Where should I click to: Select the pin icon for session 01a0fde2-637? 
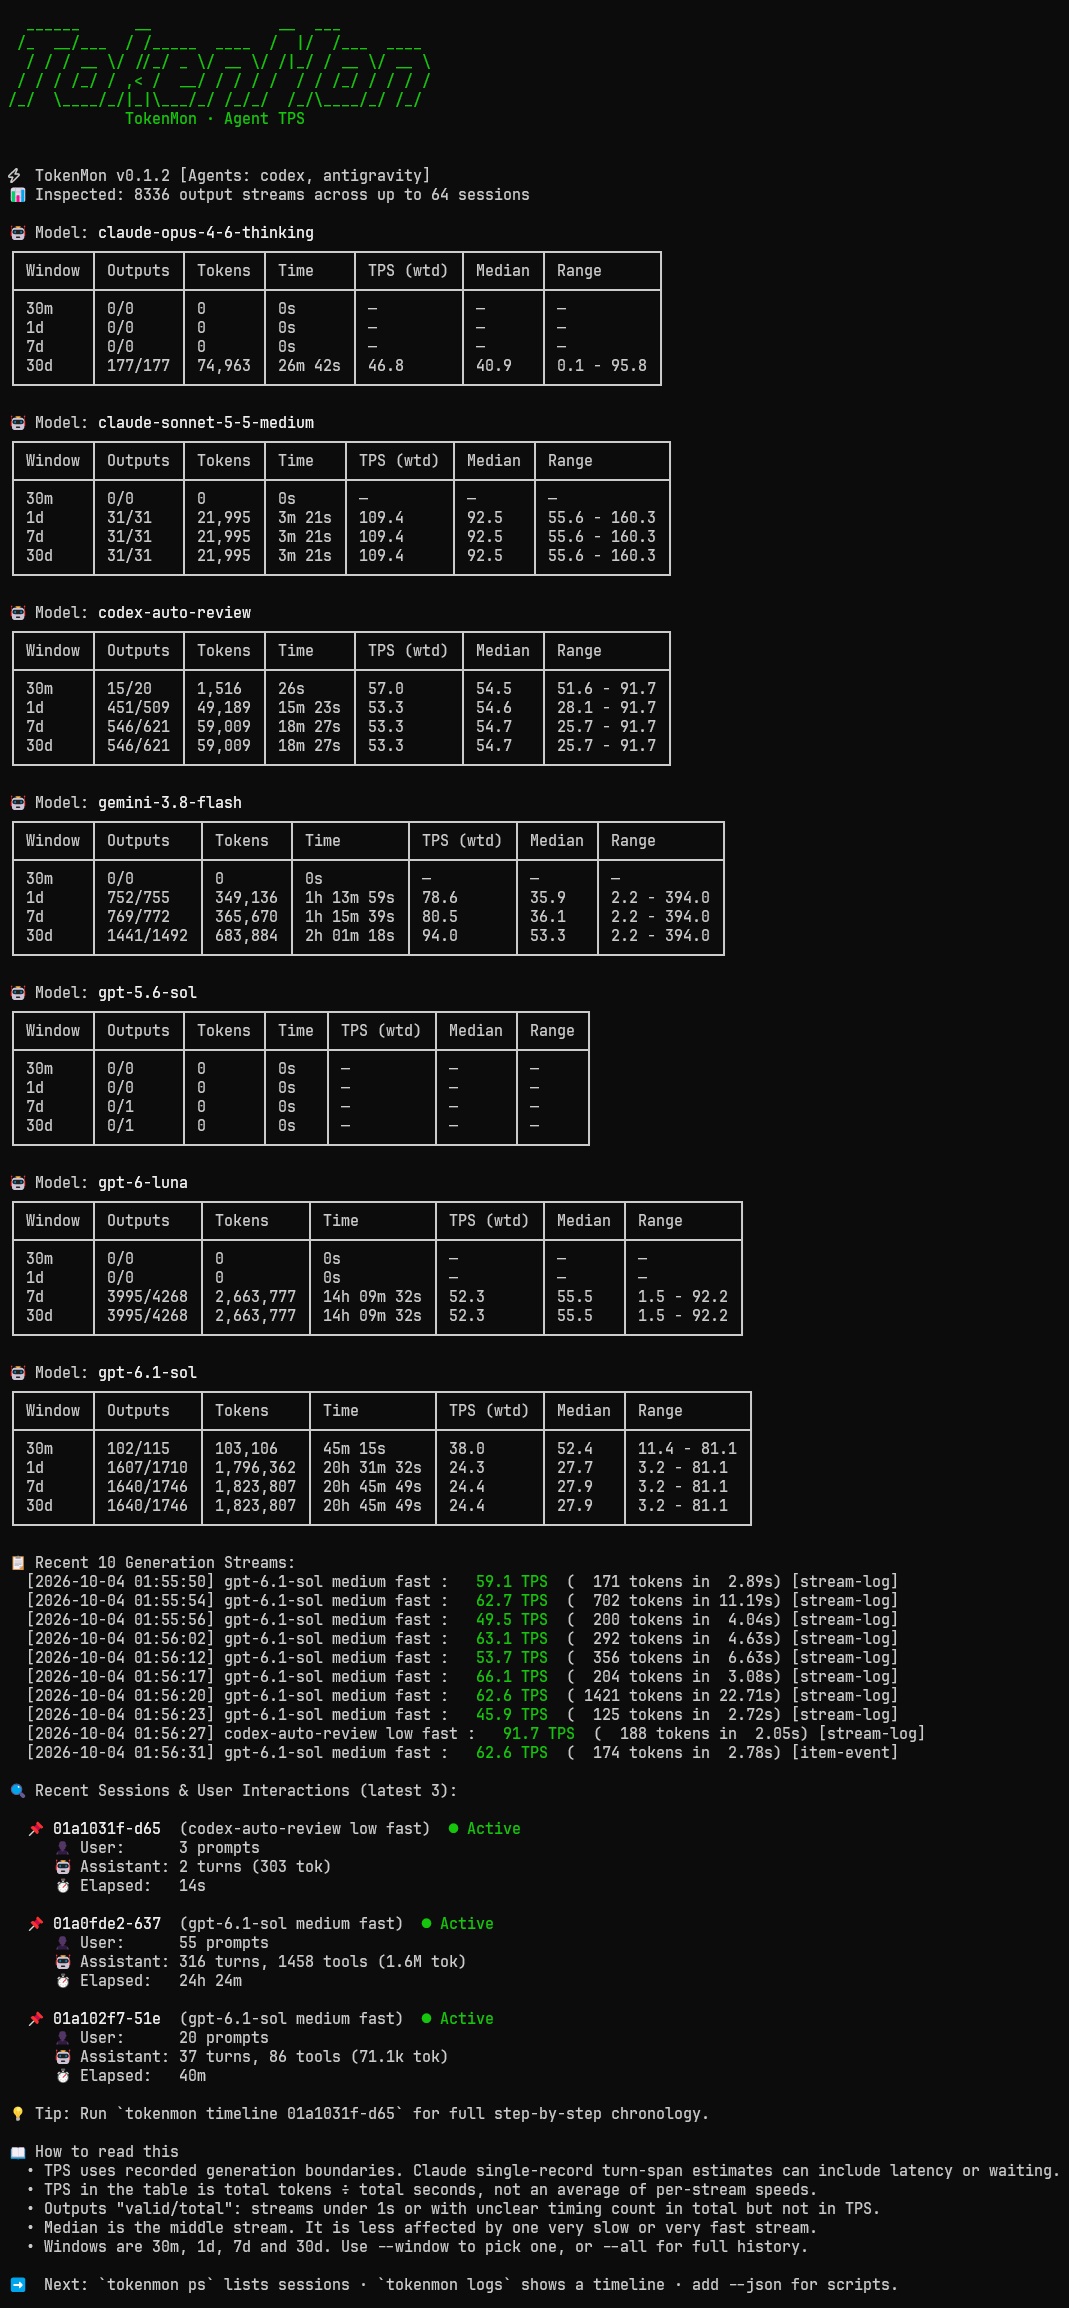[x=35, y=1924]
